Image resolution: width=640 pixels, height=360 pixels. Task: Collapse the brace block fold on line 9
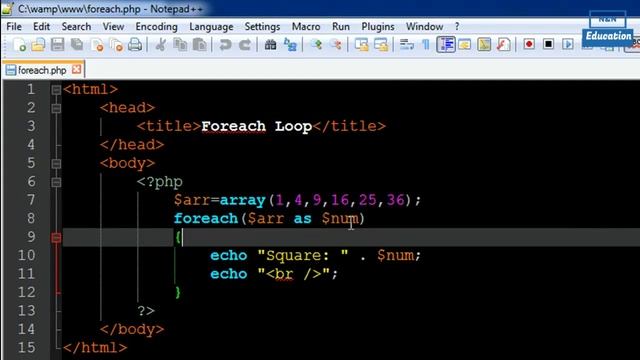56,238
